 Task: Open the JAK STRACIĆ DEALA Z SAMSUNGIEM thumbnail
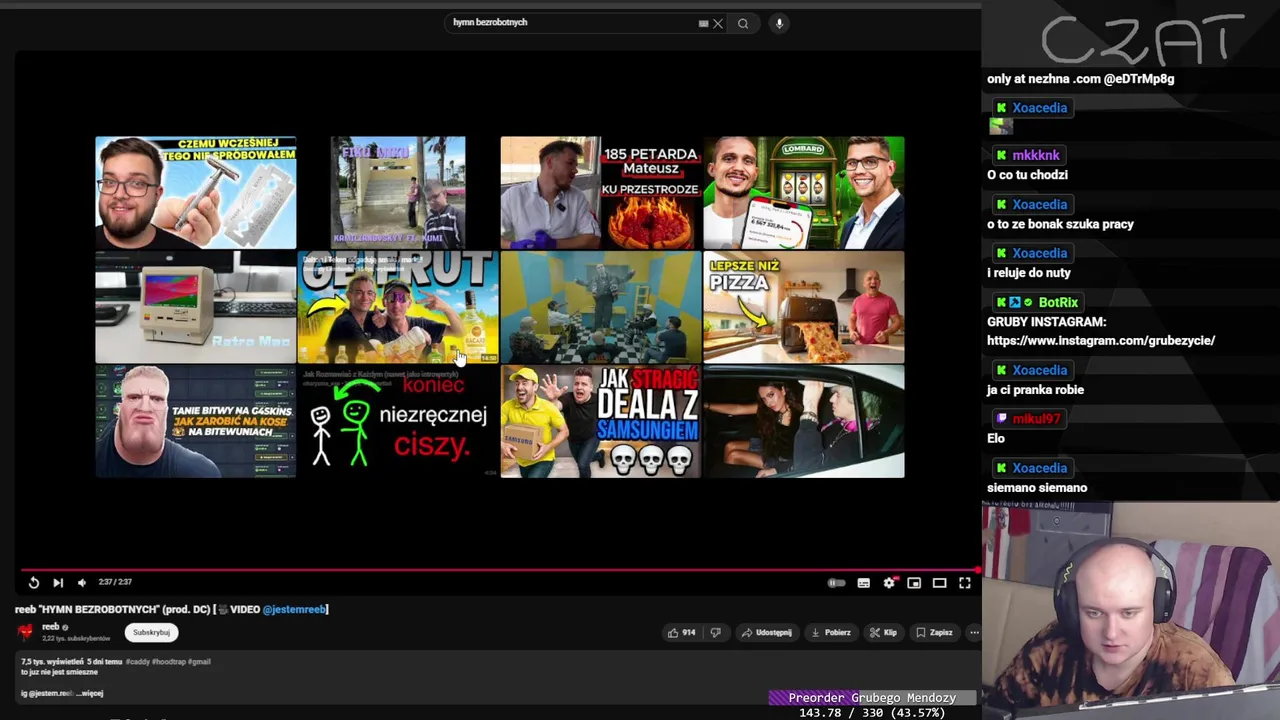click(600, 421)
